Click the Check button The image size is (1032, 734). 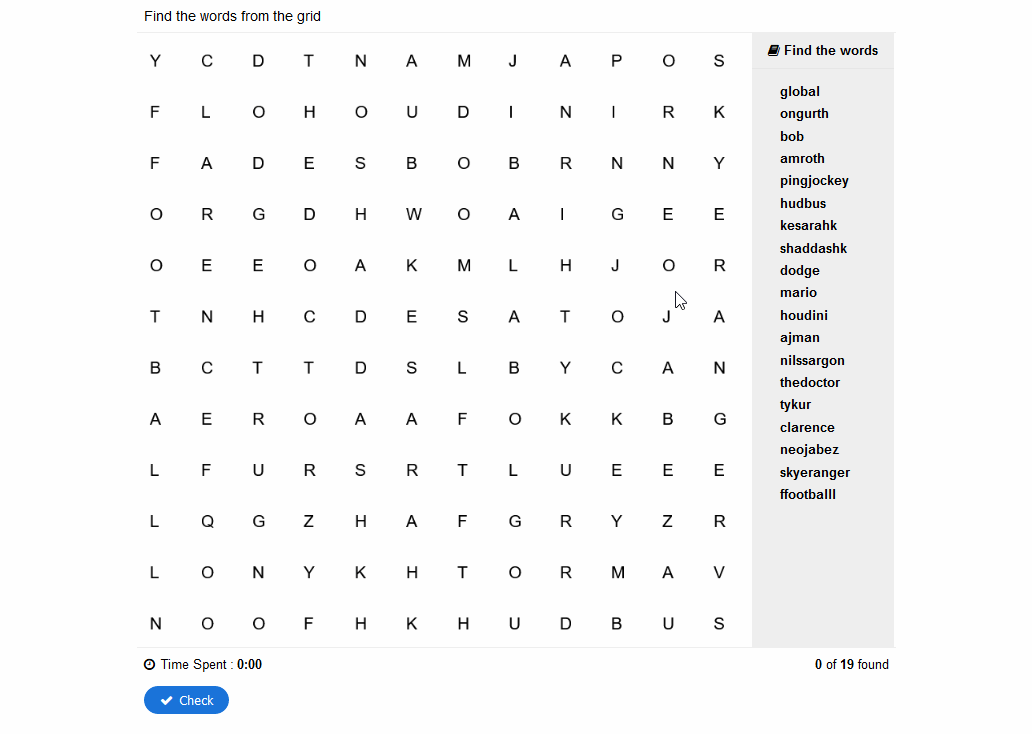186,700
